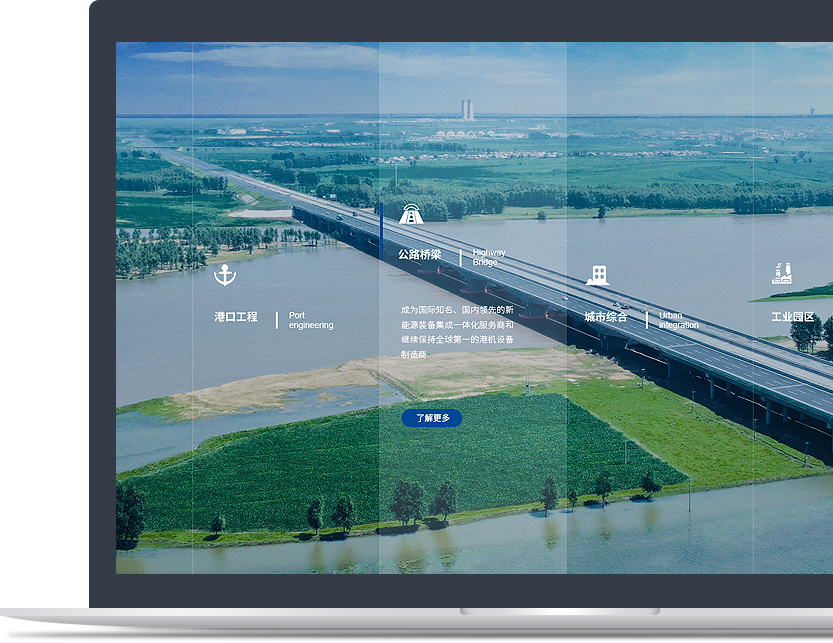Select the 城市综合 heading
This screenshot has width=833, height=643.
[606, 317]
